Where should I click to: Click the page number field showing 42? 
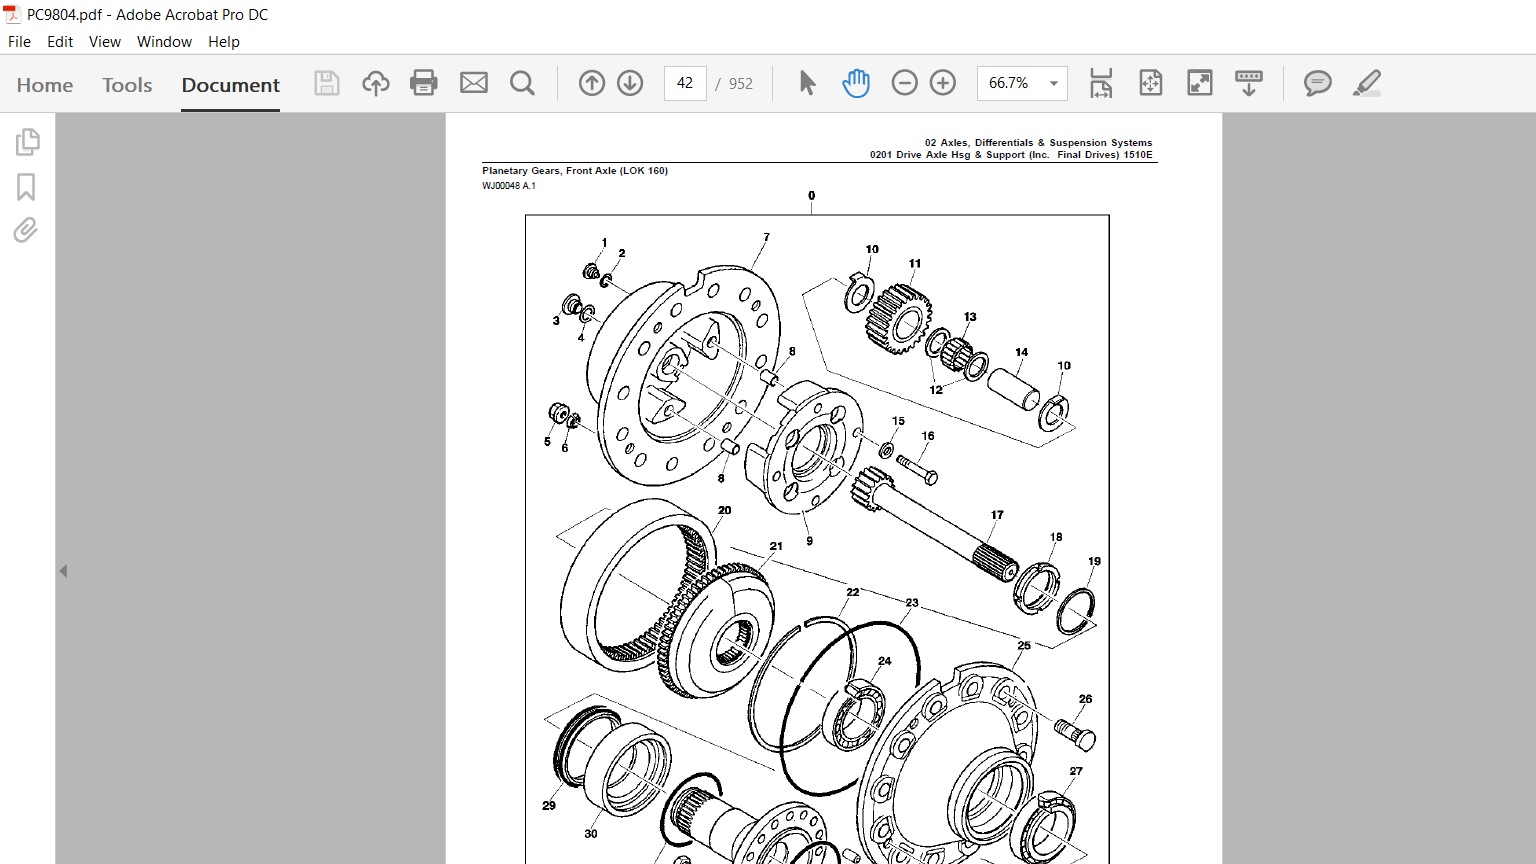[685, 83]
